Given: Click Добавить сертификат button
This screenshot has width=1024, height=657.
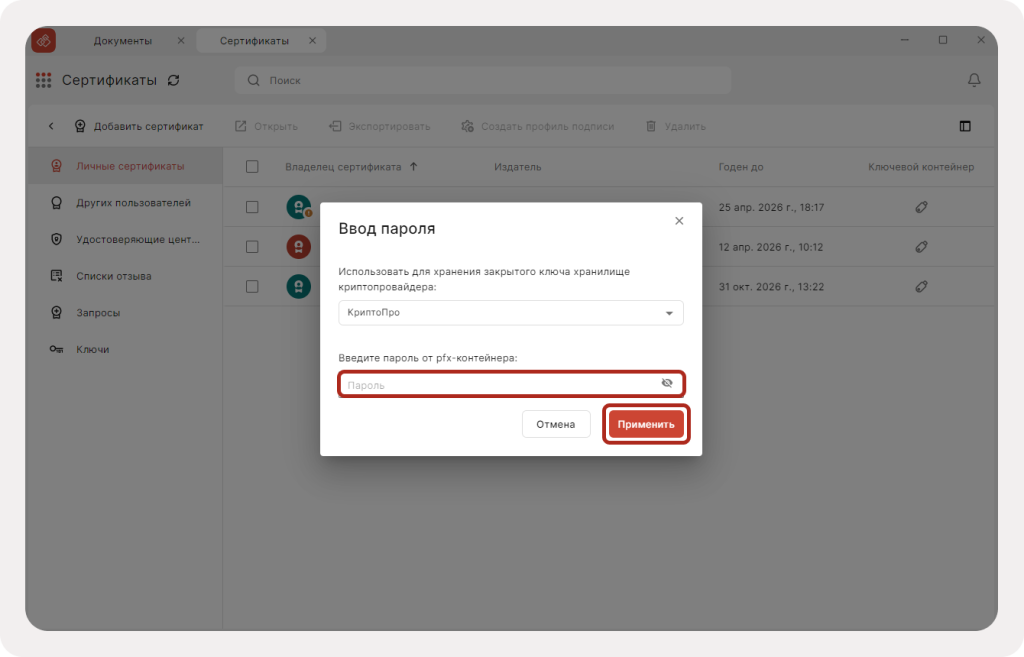Looking at the screenshot, I should click(138, 126).
